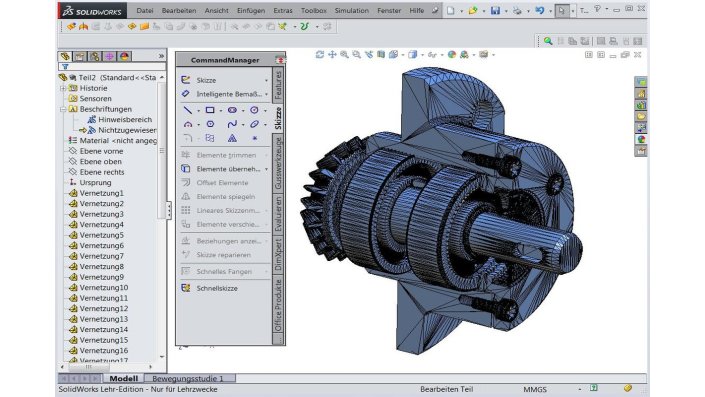This screenshot has height=397, width=705.
Task: Expand the Historie tree node
Action: pyautogui.click(x=63, y=88)
